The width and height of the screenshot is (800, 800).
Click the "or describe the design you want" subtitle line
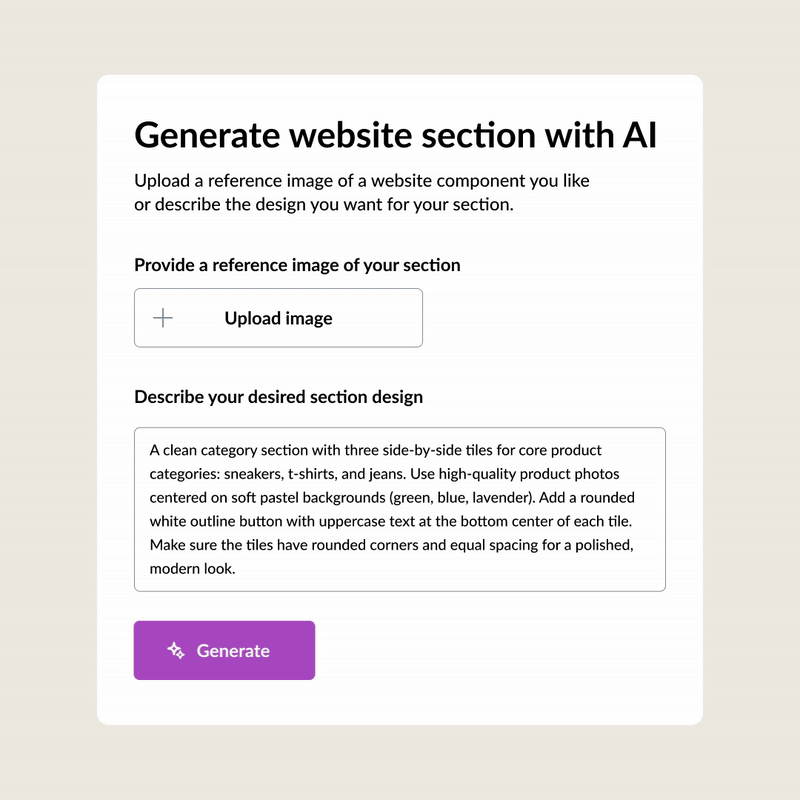(x=324, y=205)
